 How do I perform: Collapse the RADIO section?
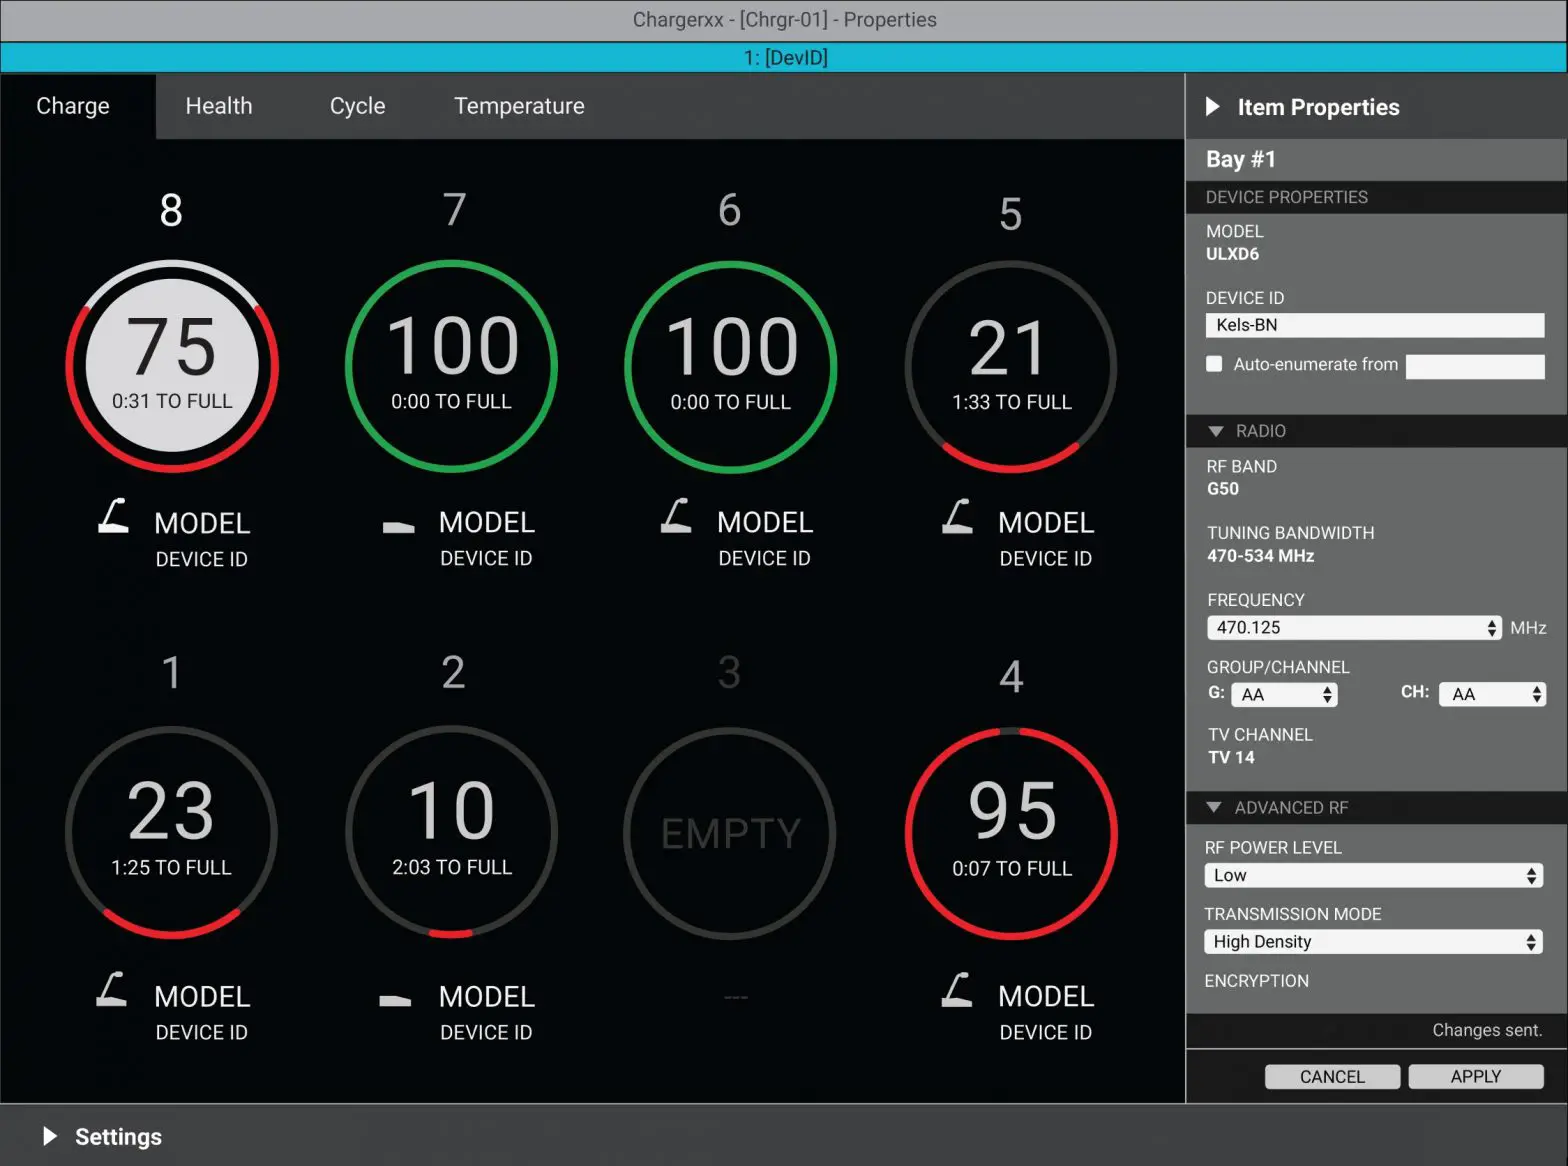point(1216,431)
